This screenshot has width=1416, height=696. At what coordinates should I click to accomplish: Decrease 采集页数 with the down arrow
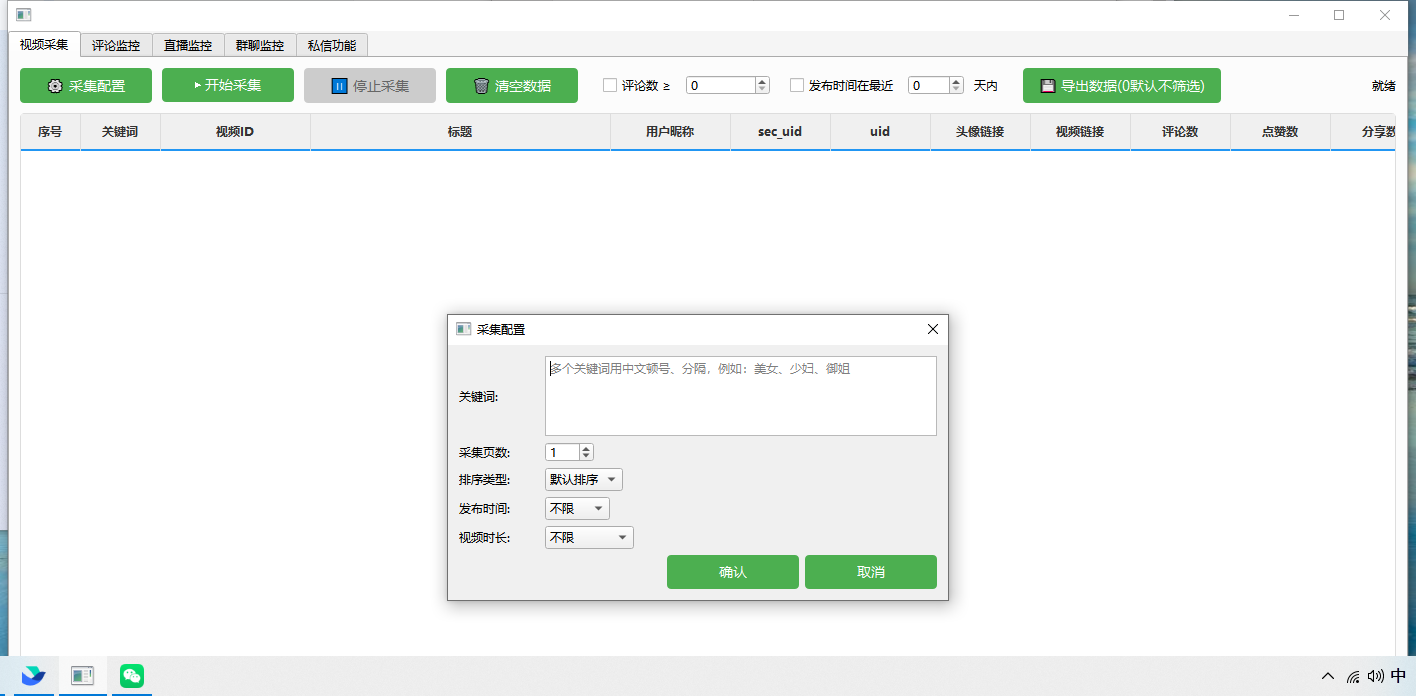pos(586,456)
